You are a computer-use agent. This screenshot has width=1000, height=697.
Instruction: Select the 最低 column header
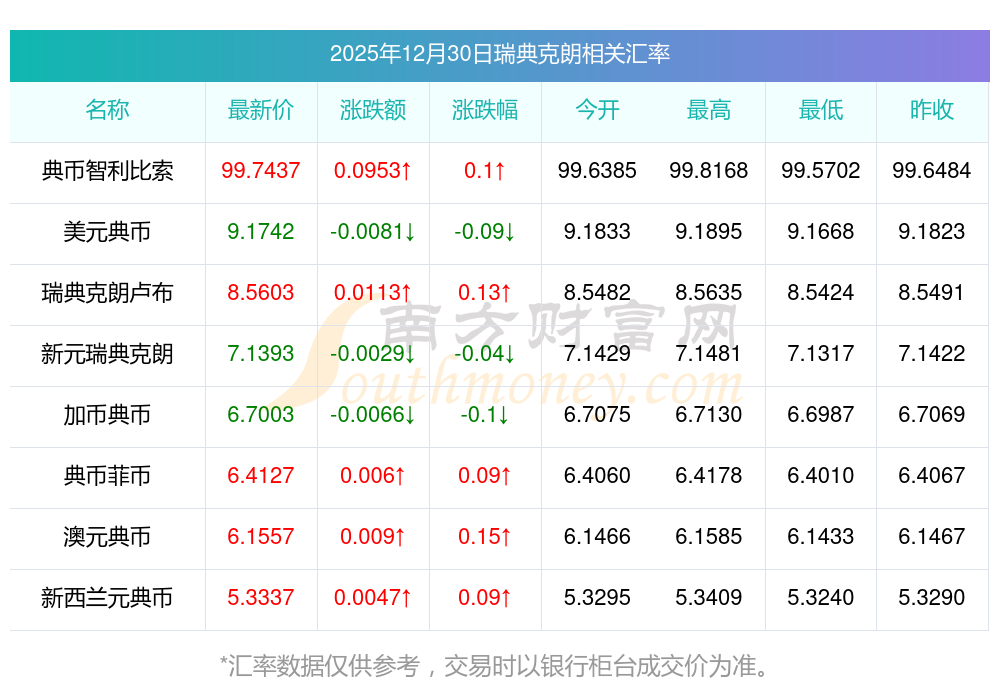(821, 110)
